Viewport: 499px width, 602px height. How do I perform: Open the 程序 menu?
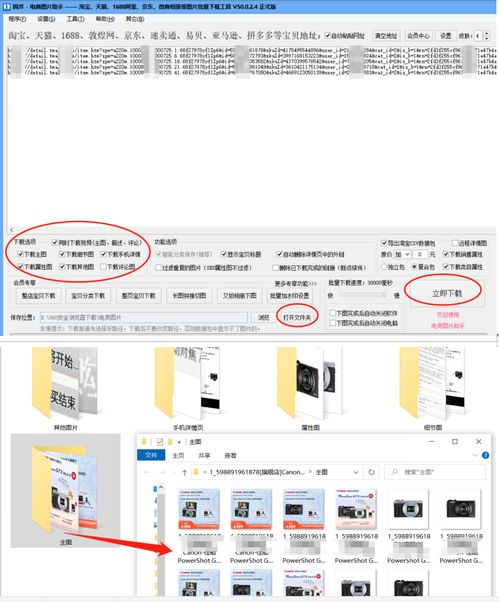pos(17,19)
